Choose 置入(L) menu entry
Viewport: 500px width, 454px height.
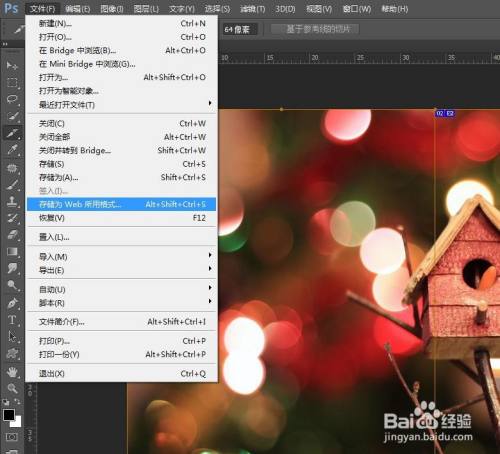122,237
